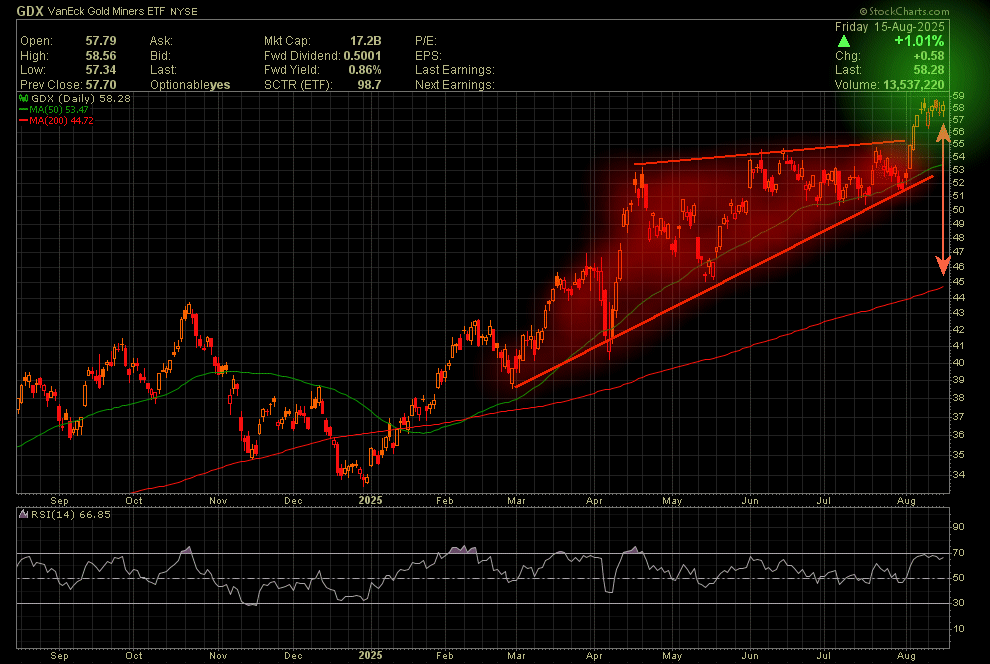
Task: Click the Optionable yes entry
Action: (190, 85)
